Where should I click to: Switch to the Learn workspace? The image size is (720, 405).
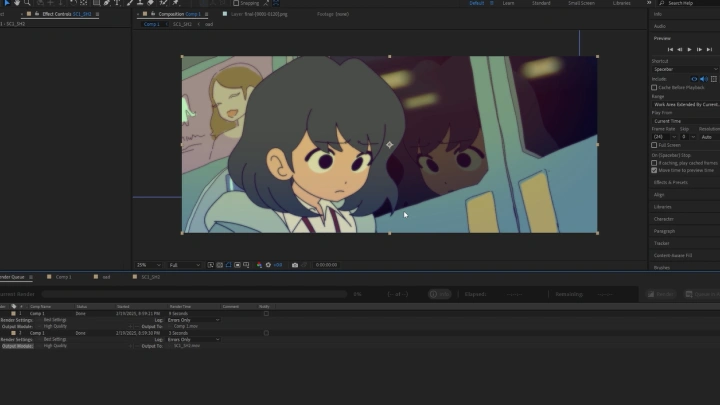point(508,3)
